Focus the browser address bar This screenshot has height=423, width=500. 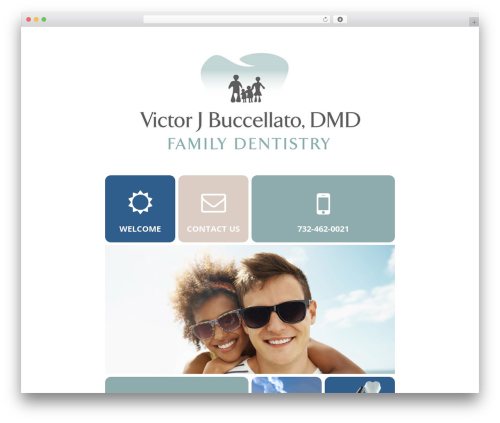(x=236, y=20)
